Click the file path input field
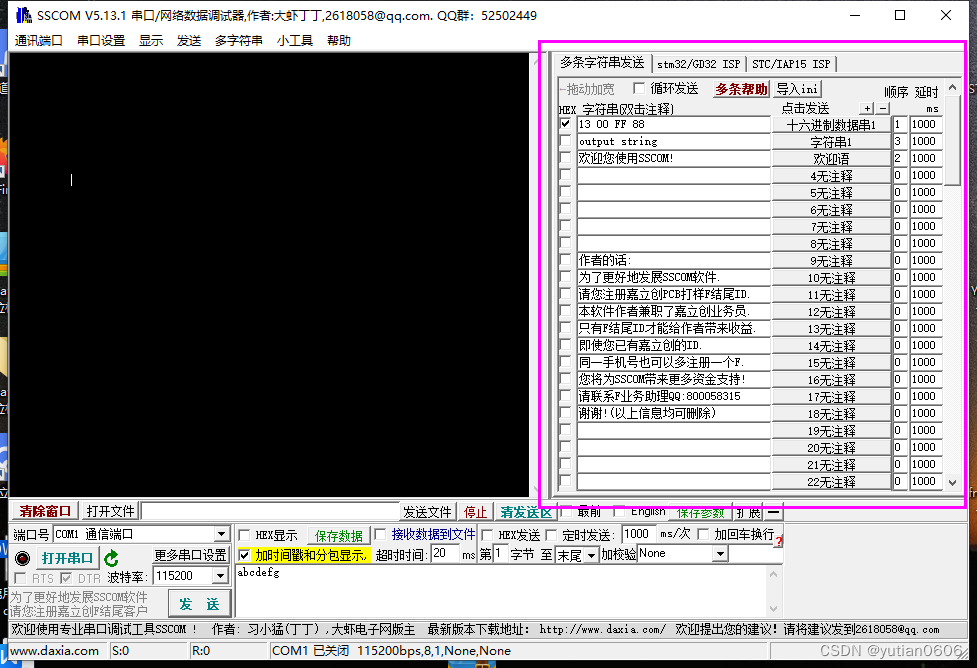The width and height of the screenshot is (977, 668). click(270, 512)
